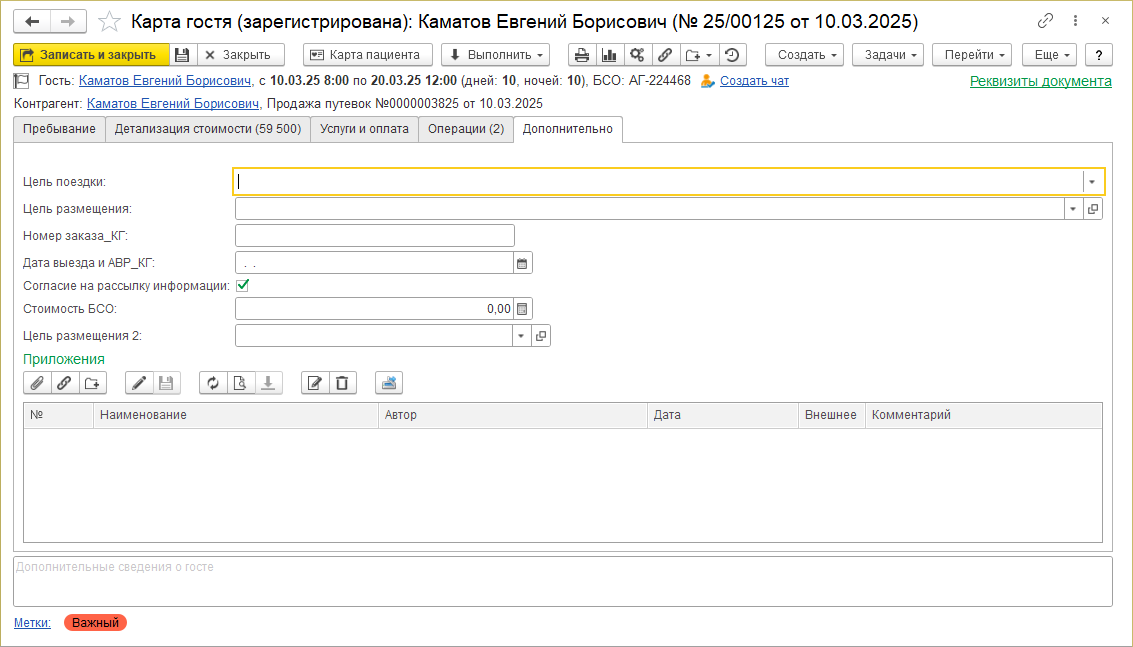Click the print icon in the toolbar
This screenshot has width=1133, height=647.
582,55
